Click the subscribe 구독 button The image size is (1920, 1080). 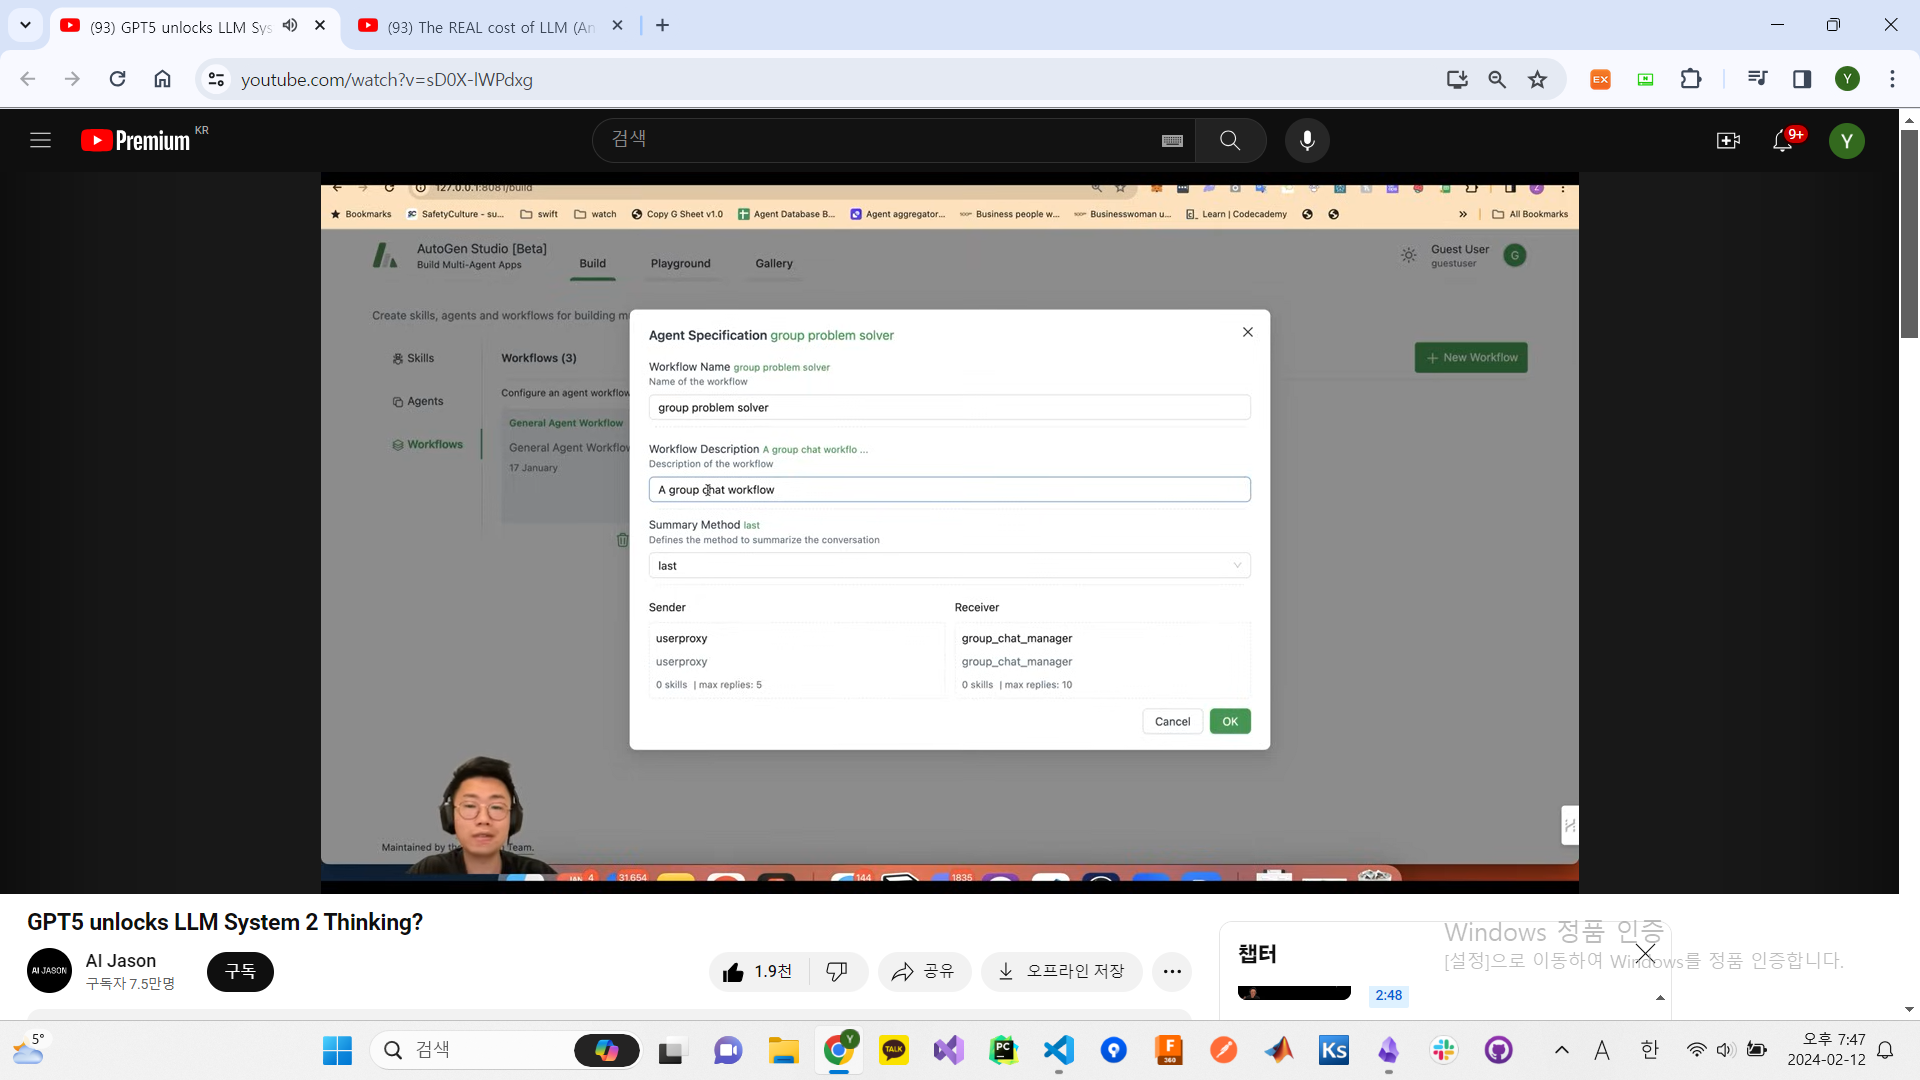tap(240, 971)
